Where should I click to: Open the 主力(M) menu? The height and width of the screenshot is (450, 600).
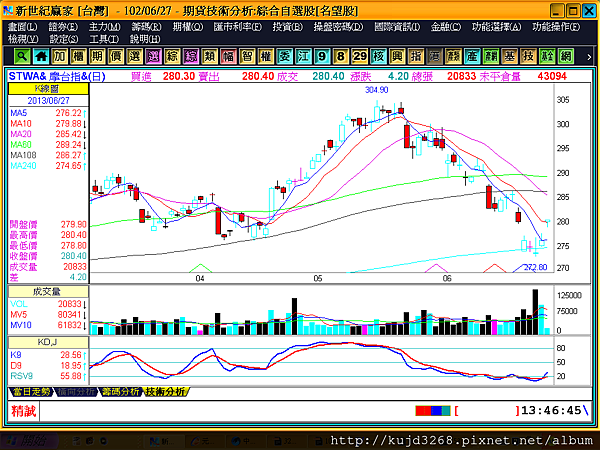pos(104,27)
